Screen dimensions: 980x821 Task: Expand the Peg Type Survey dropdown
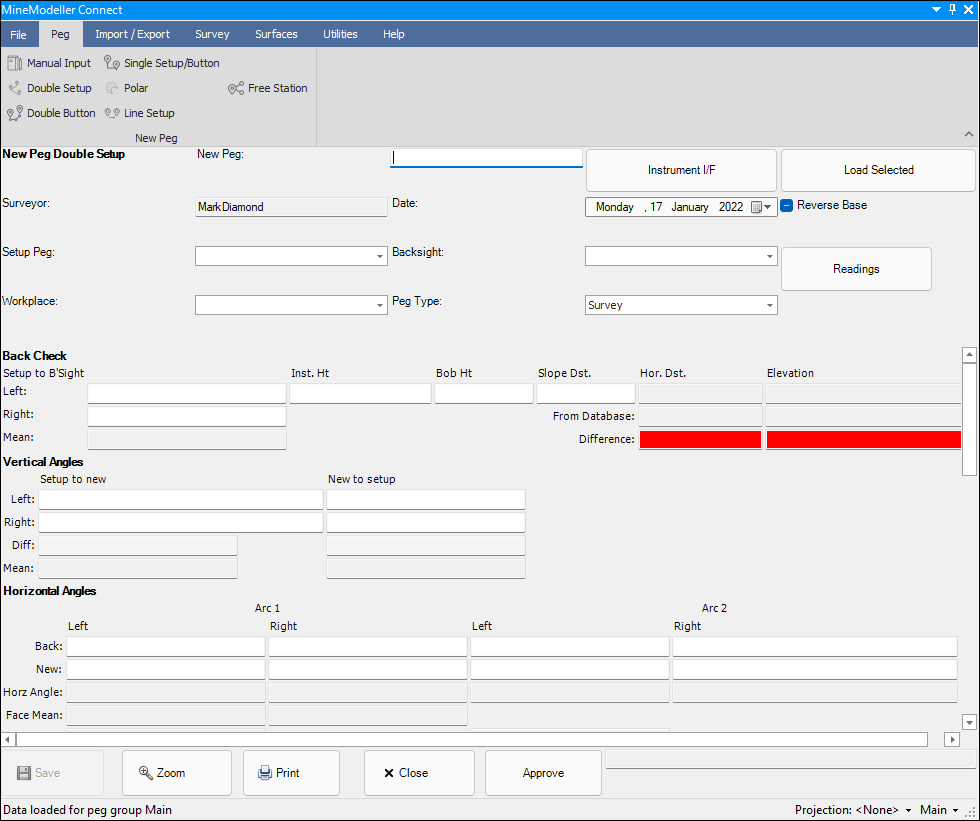(x=769, y=306)
